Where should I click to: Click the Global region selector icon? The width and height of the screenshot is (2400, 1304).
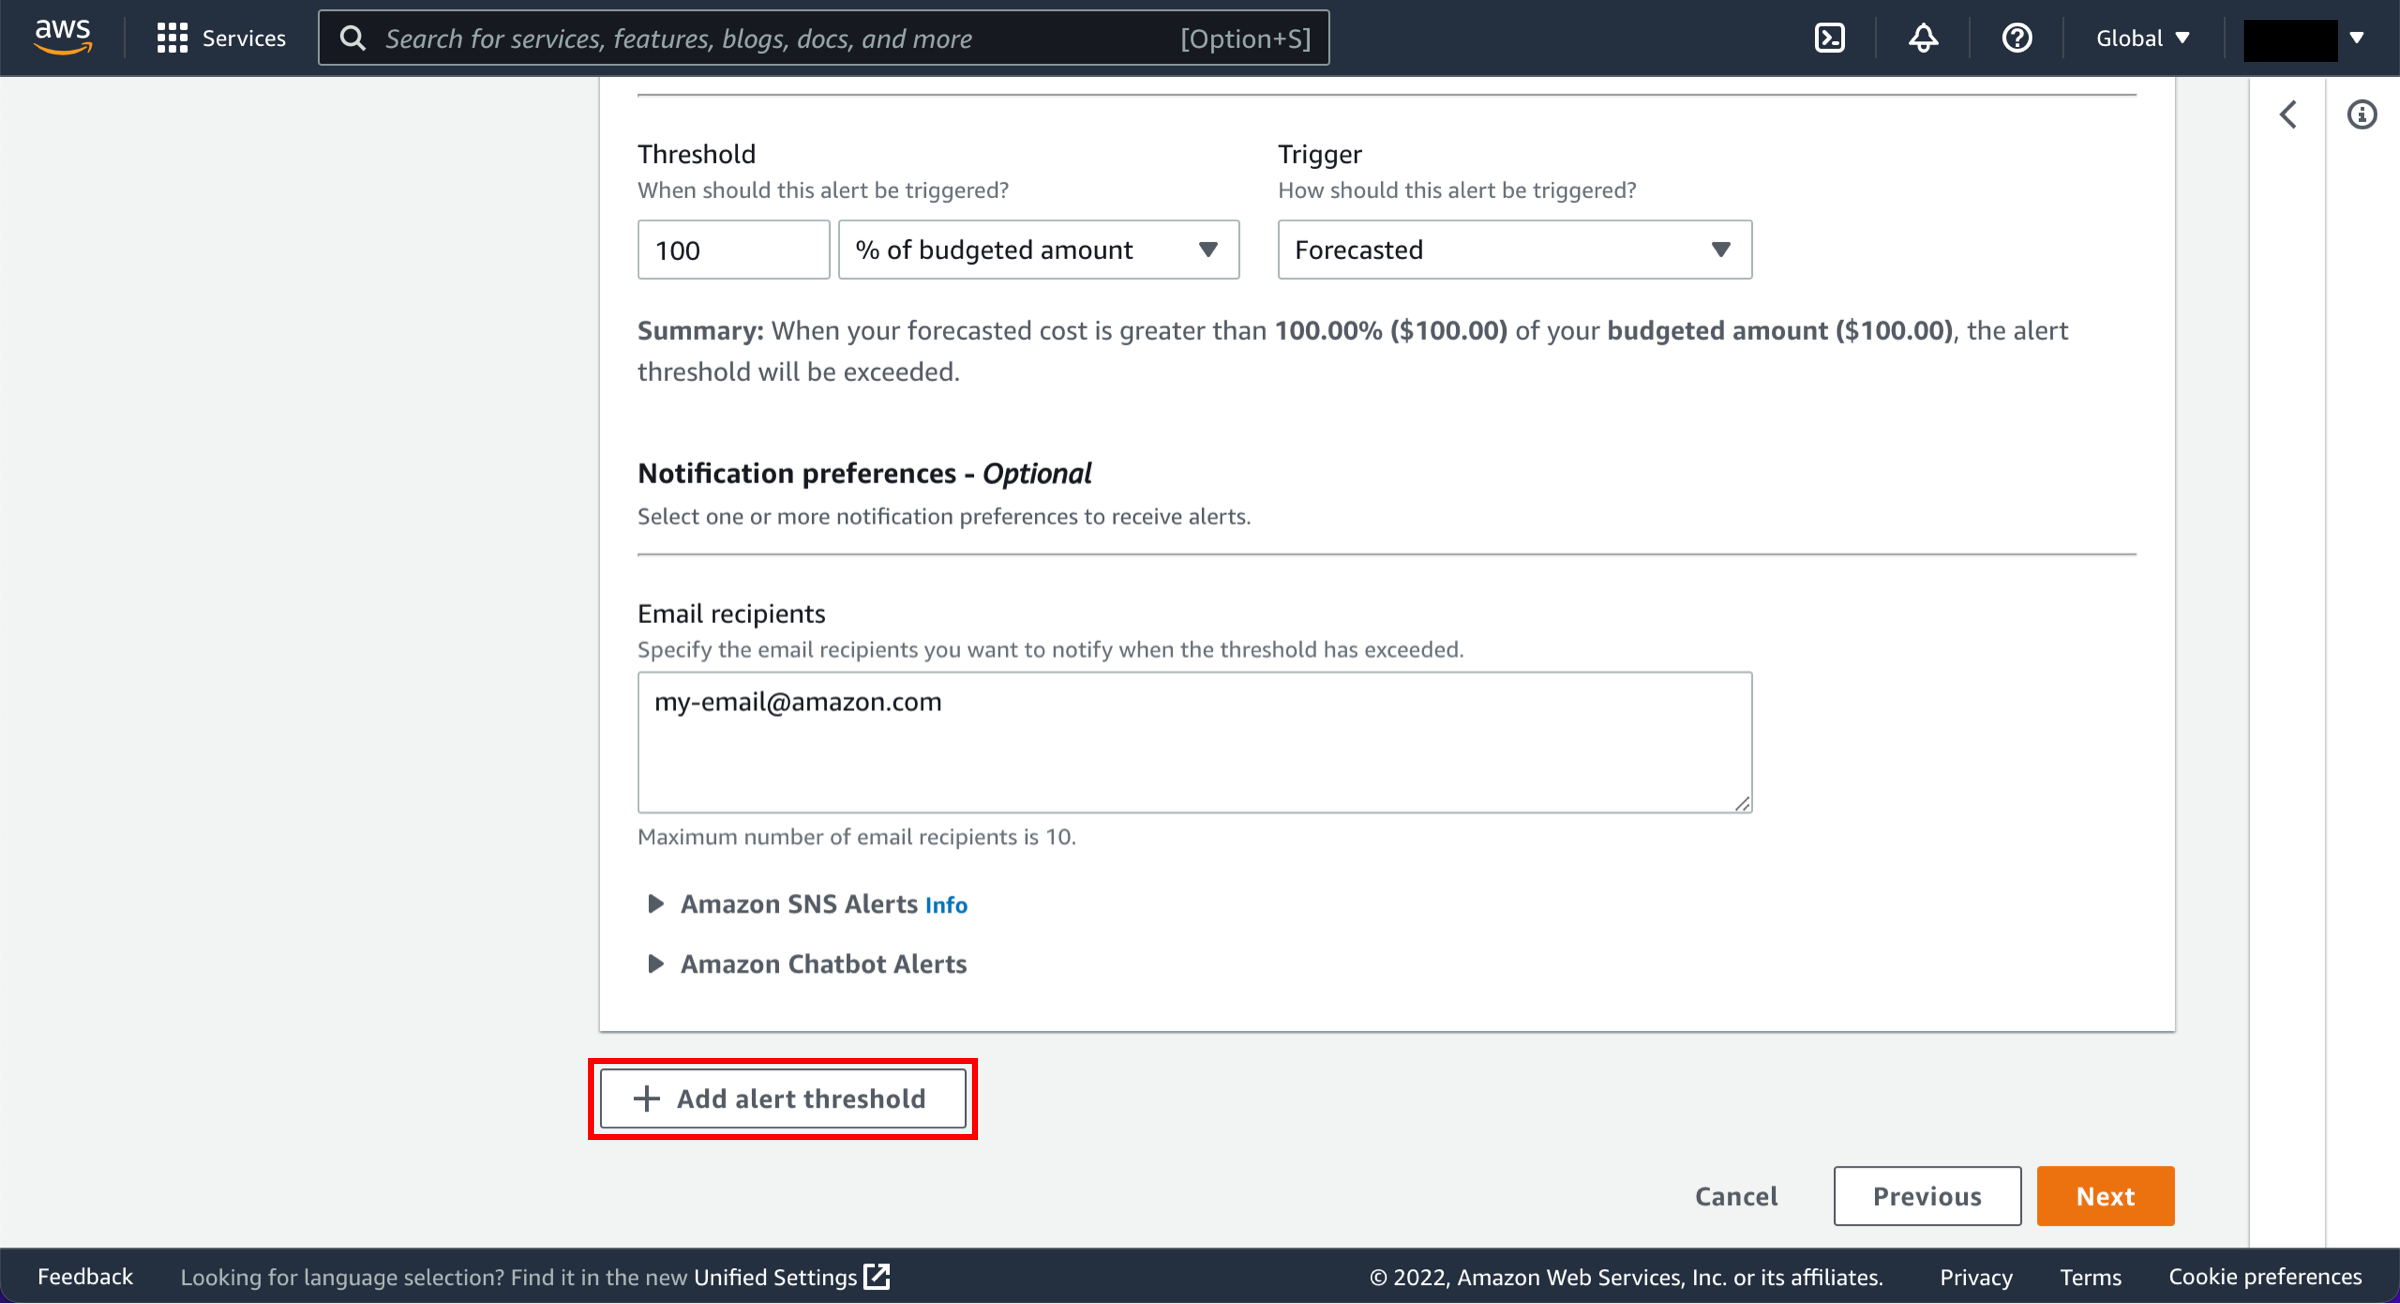point(2145,39)
